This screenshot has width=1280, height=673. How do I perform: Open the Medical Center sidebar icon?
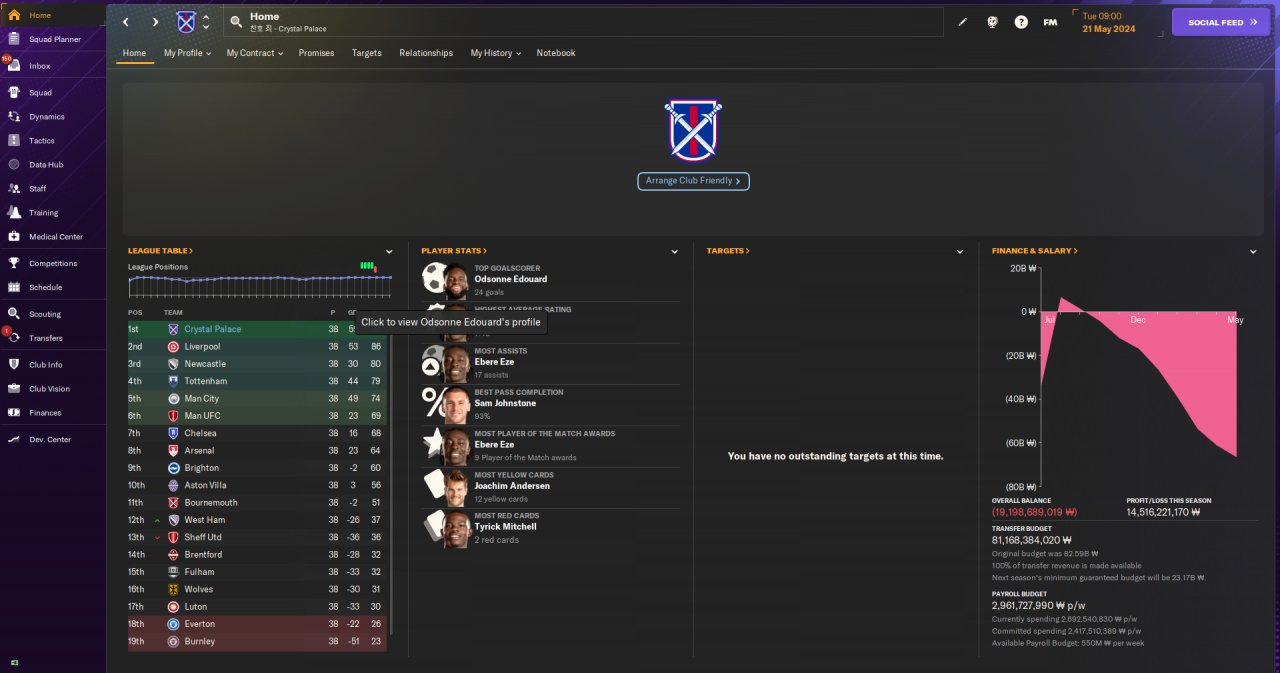[14, 237]
